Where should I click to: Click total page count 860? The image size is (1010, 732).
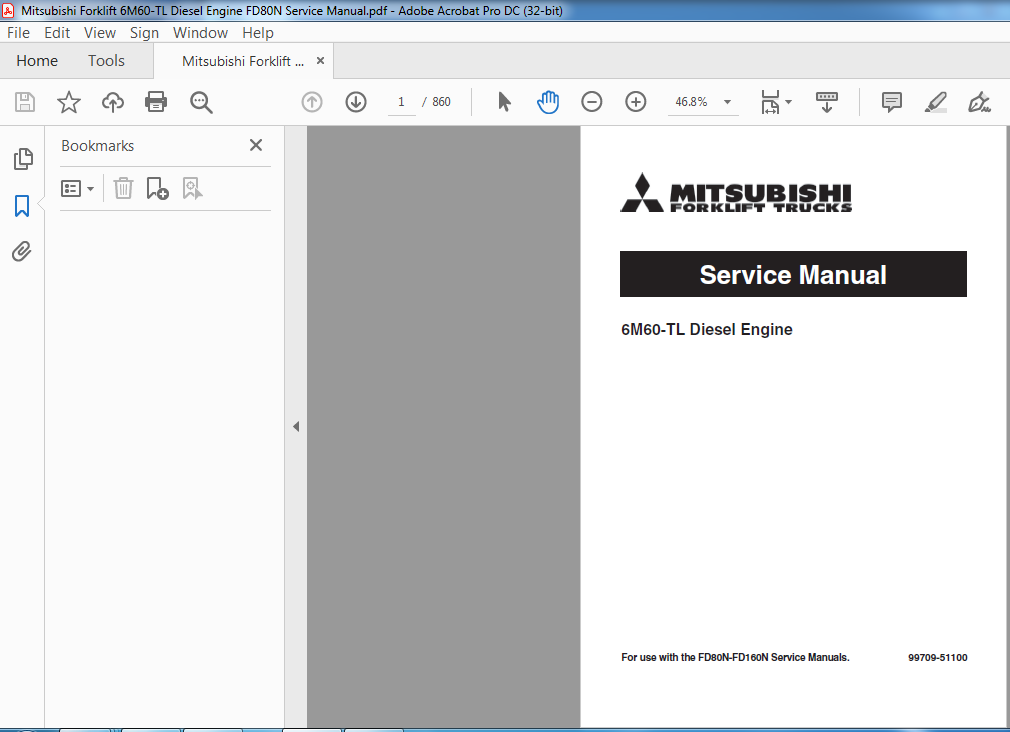[x=441, y=102]
